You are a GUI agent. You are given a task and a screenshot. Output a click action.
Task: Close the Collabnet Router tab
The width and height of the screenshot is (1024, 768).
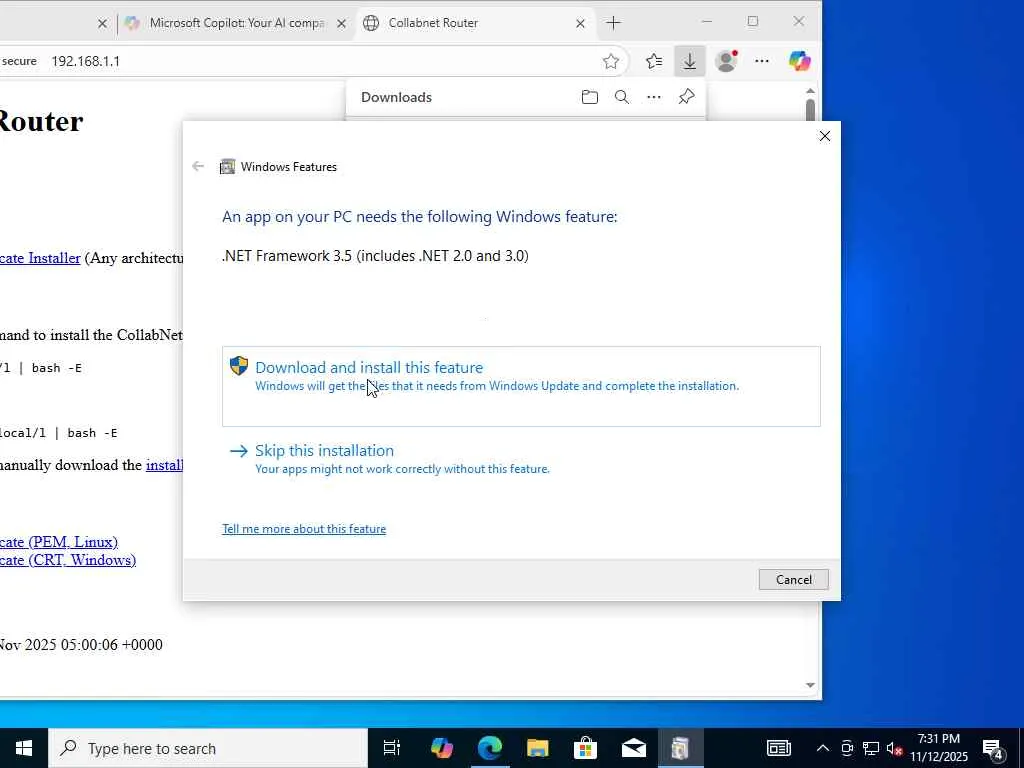(580, 24)
